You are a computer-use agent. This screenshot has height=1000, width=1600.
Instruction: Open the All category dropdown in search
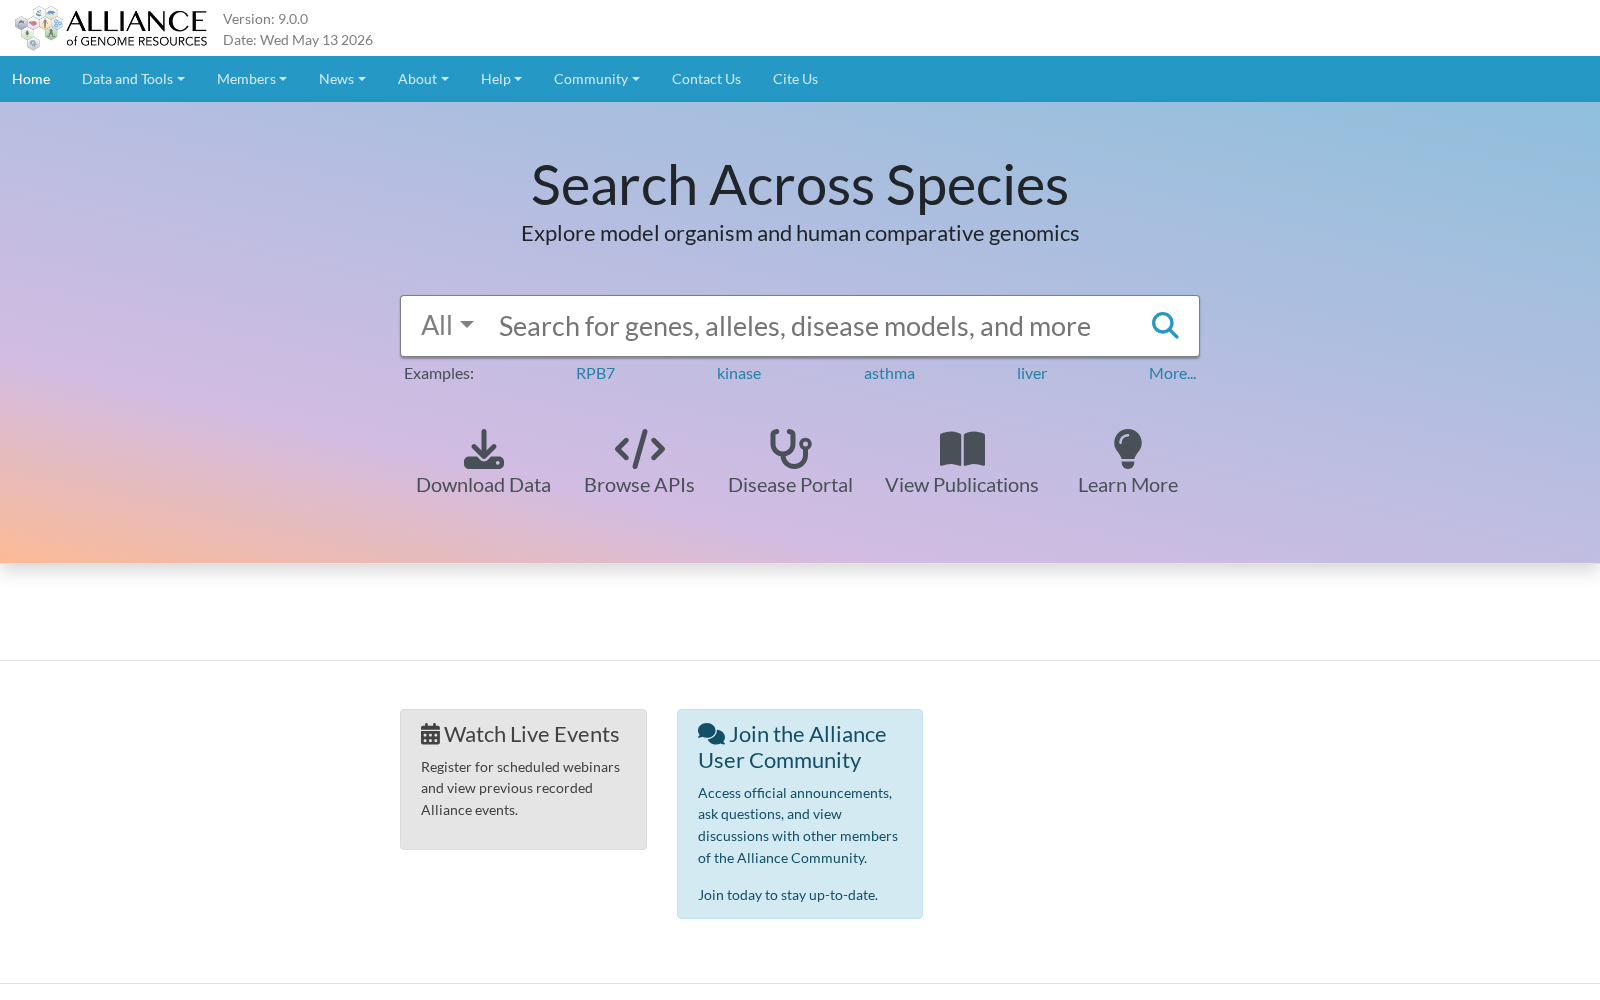(447, 326)
